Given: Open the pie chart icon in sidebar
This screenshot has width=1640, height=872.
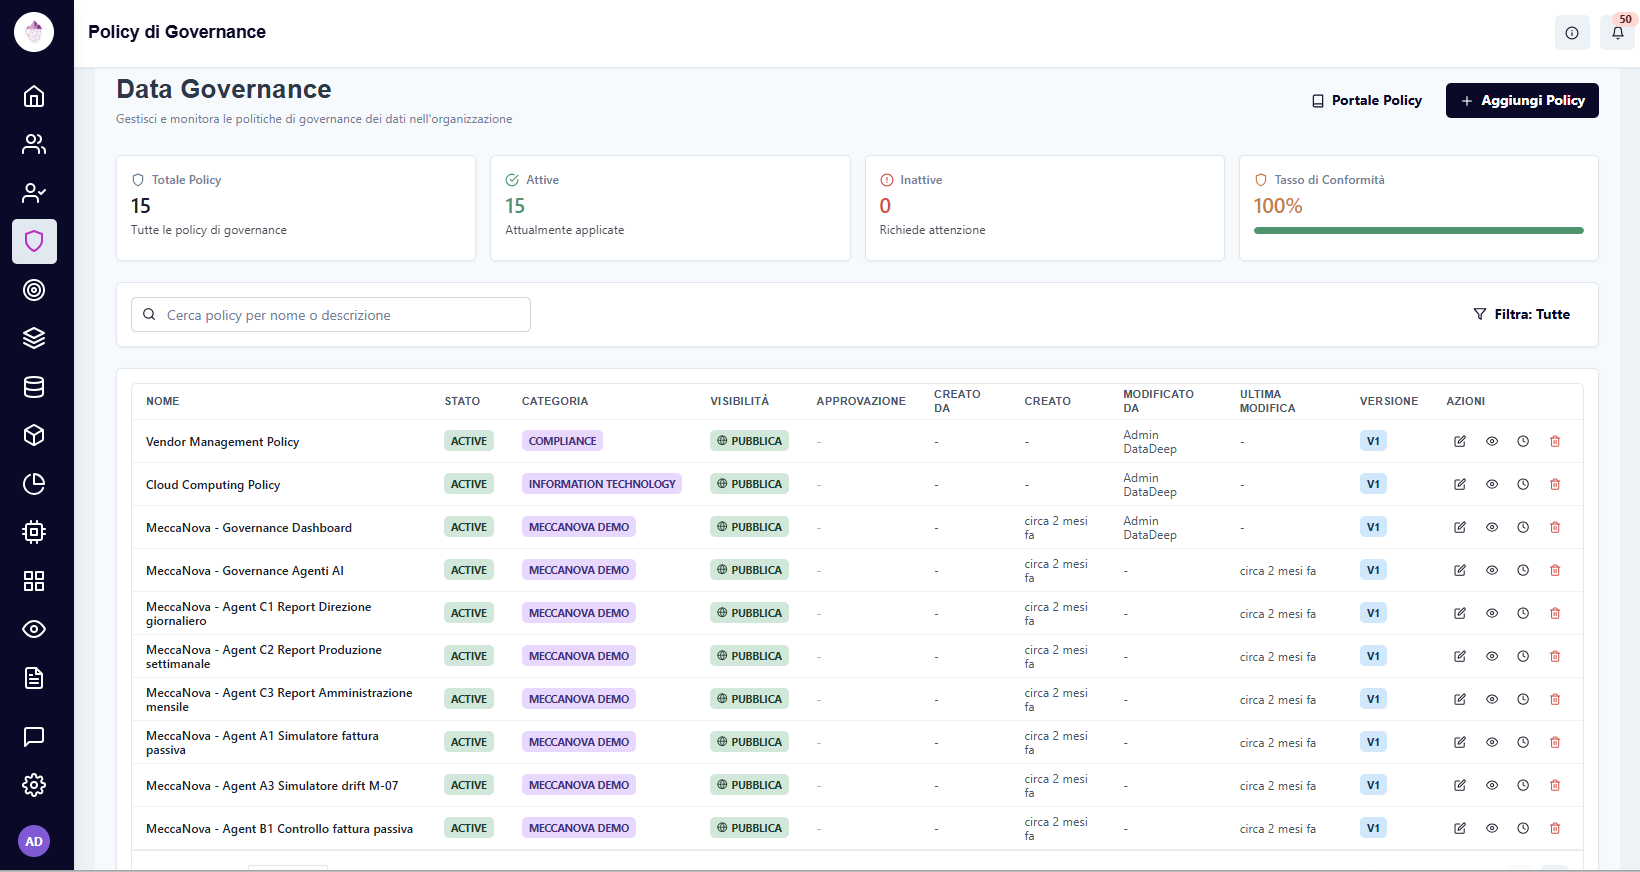Looking at the screenshot, I should (x=34, y=484).
